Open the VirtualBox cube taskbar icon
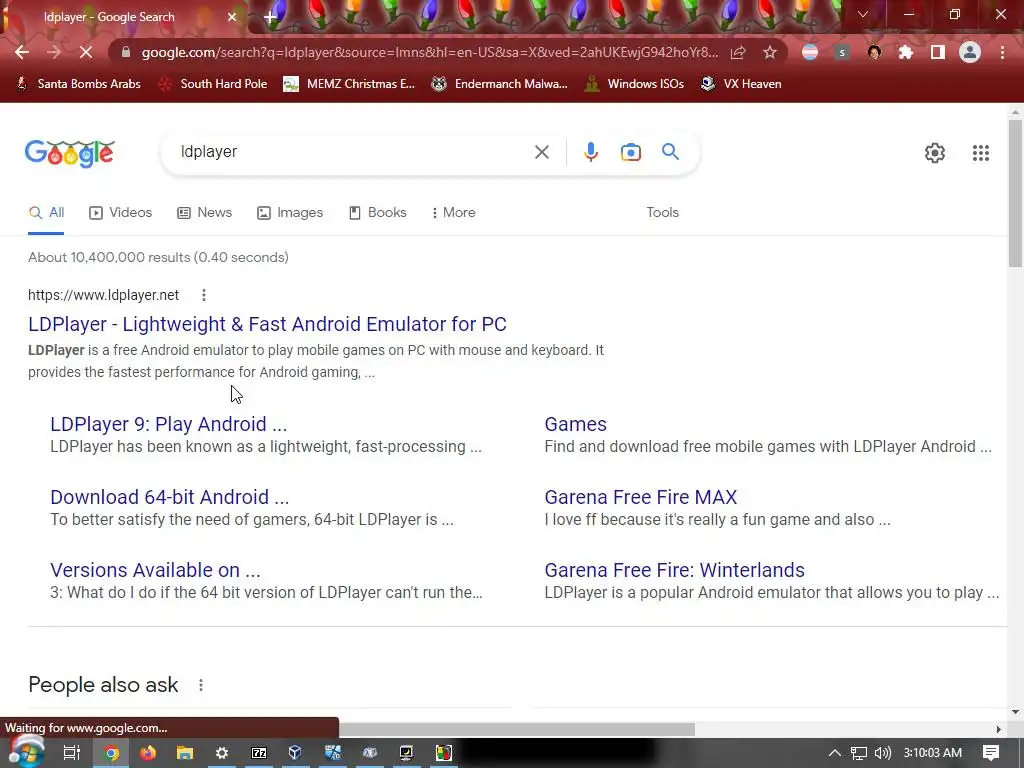The width and height of the screenshot is (1024, 768). [295, 753]
